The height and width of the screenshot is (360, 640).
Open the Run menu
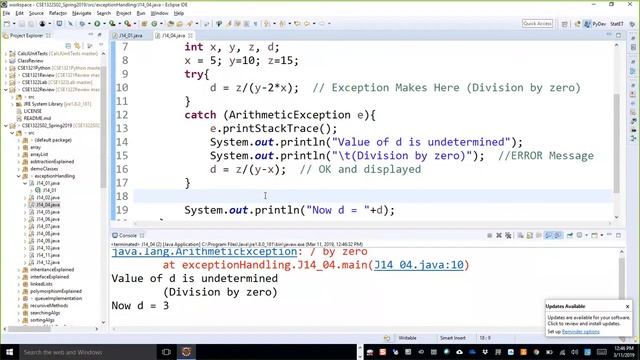tap(141, 13)
